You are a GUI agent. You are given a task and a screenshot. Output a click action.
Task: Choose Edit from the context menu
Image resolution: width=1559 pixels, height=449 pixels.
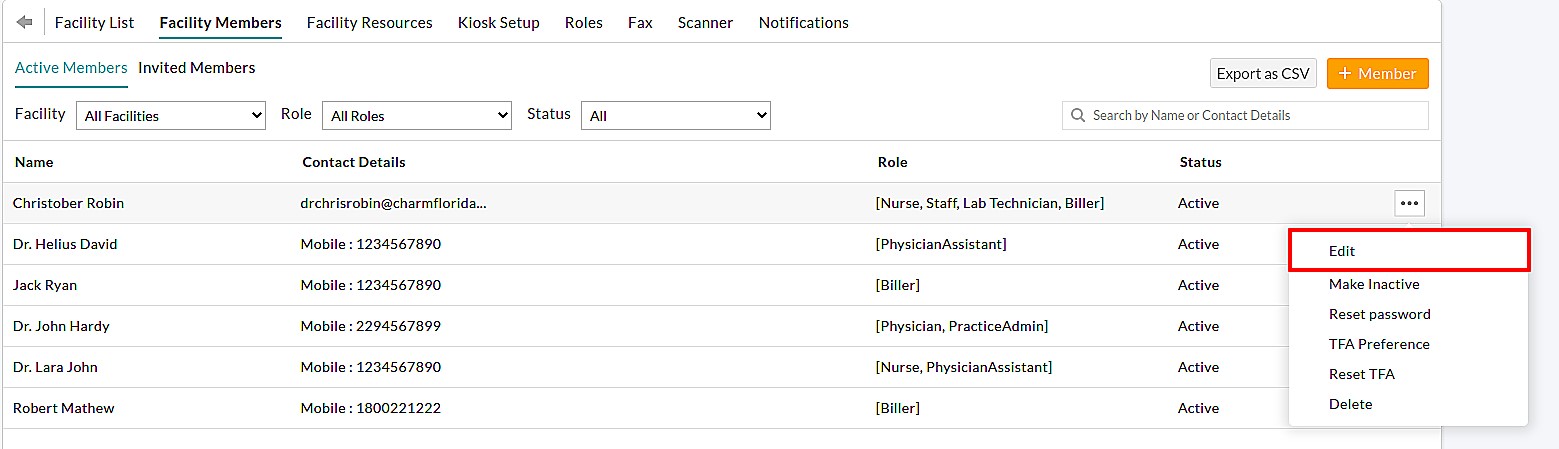1342,251
